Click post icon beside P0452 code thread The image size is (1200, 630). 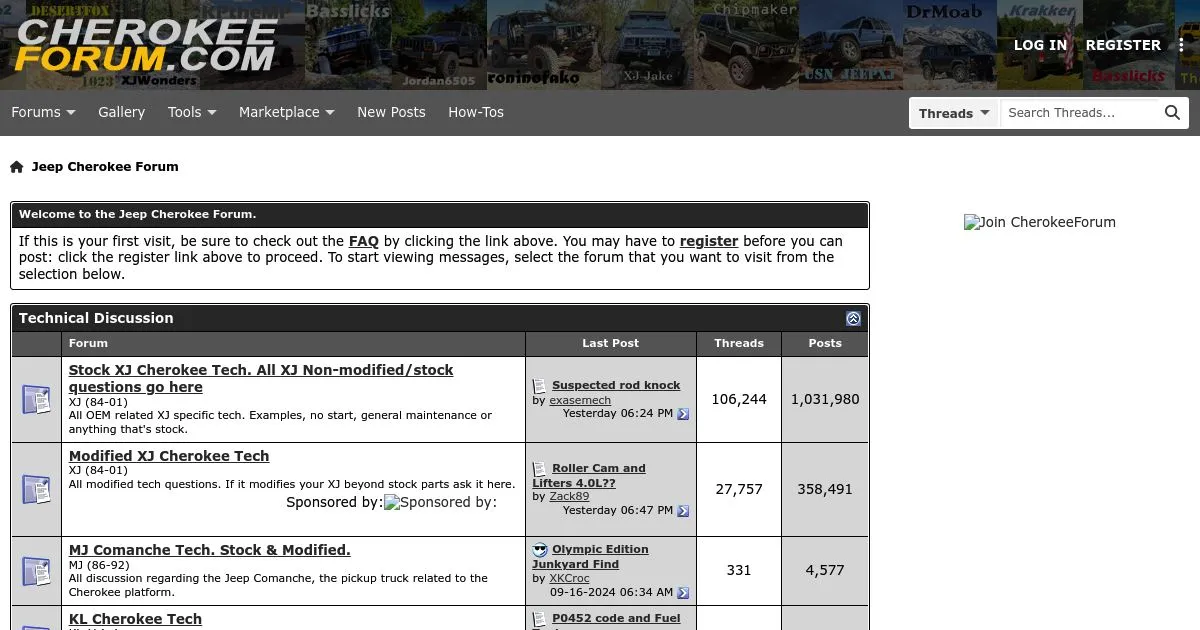540,619
